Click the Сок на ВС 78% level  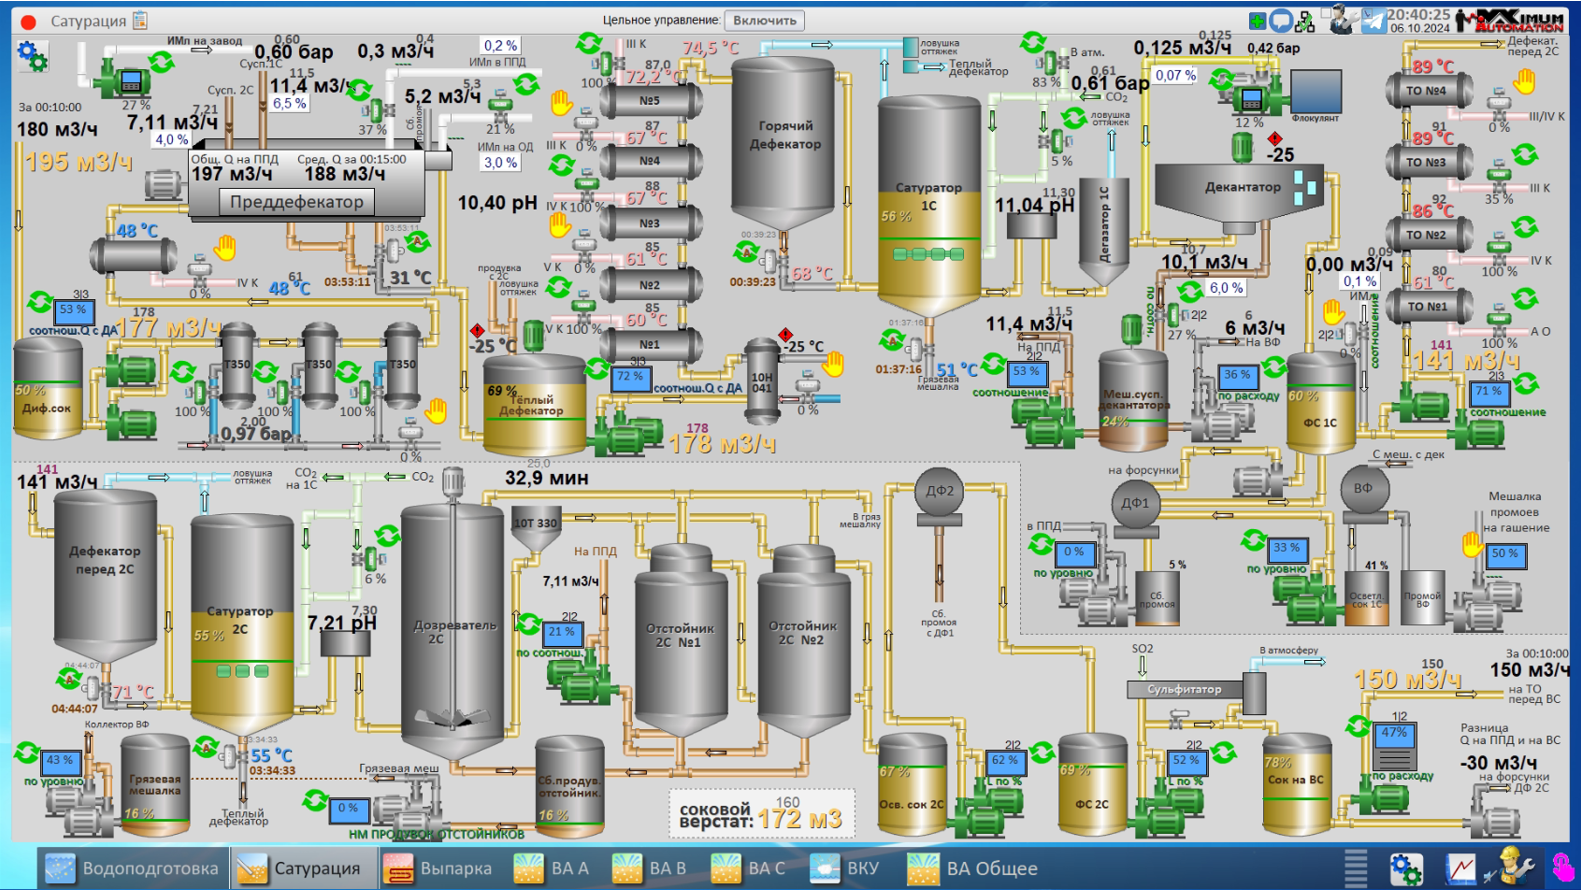coord(1278,762)
